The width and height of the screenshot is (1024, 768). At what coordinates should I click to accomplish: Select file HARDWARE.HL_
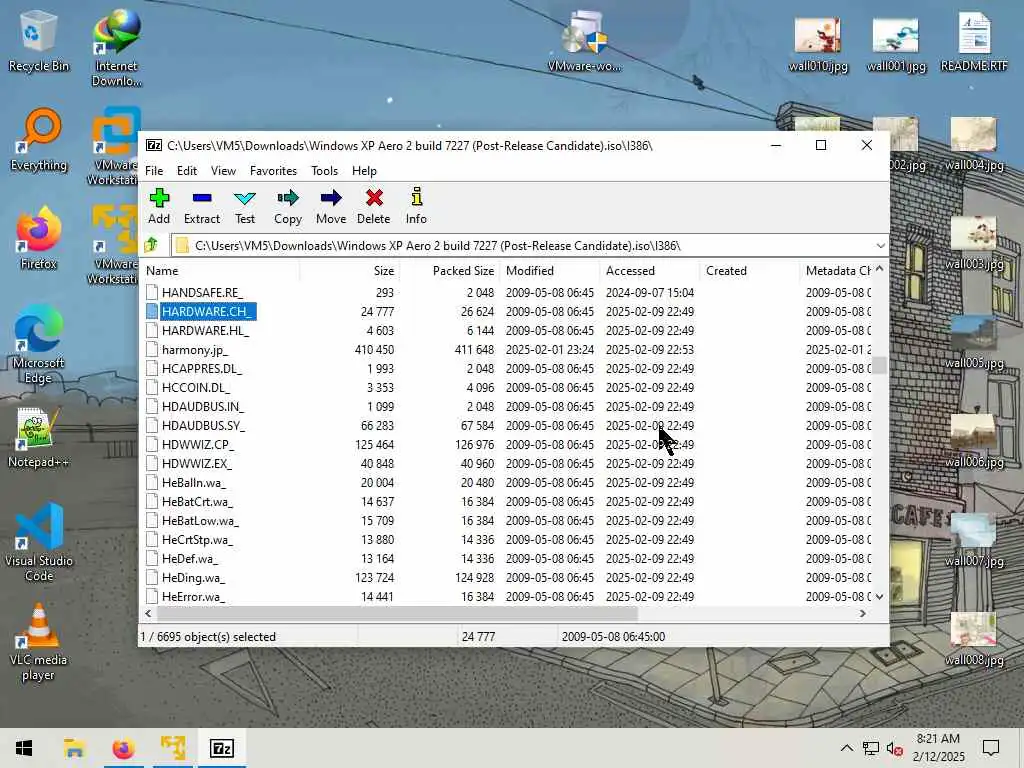pyautogui.click(x=205, y=330)
